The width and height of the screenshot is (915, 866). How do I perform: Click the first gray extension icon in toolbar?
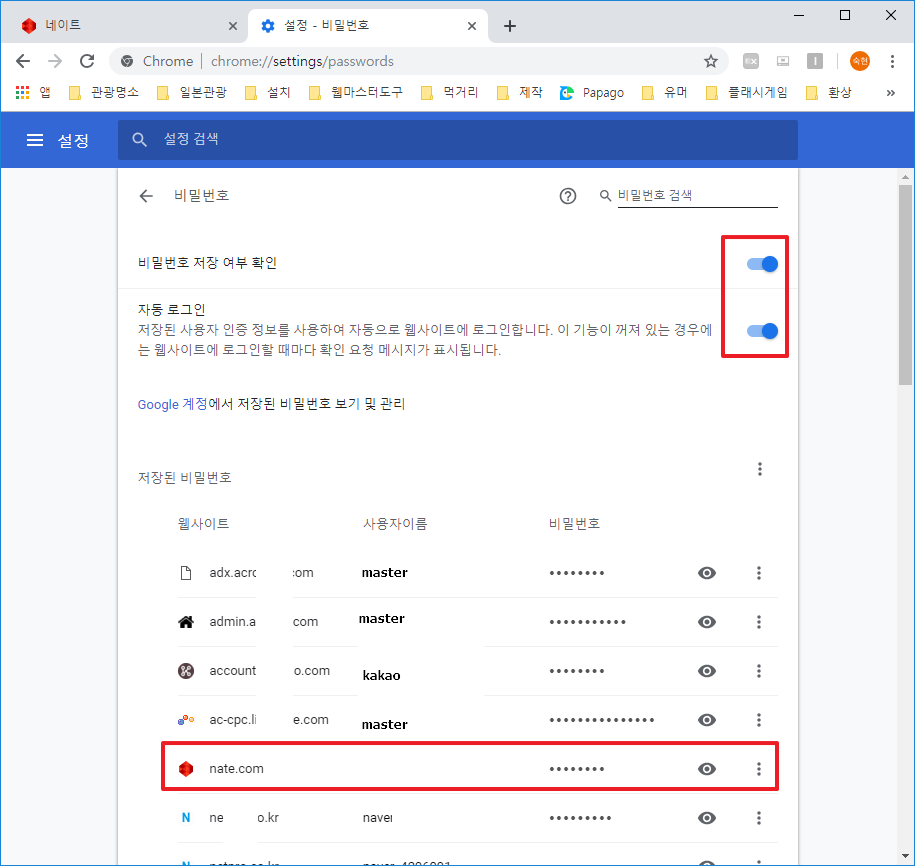[x=750, y=61]
